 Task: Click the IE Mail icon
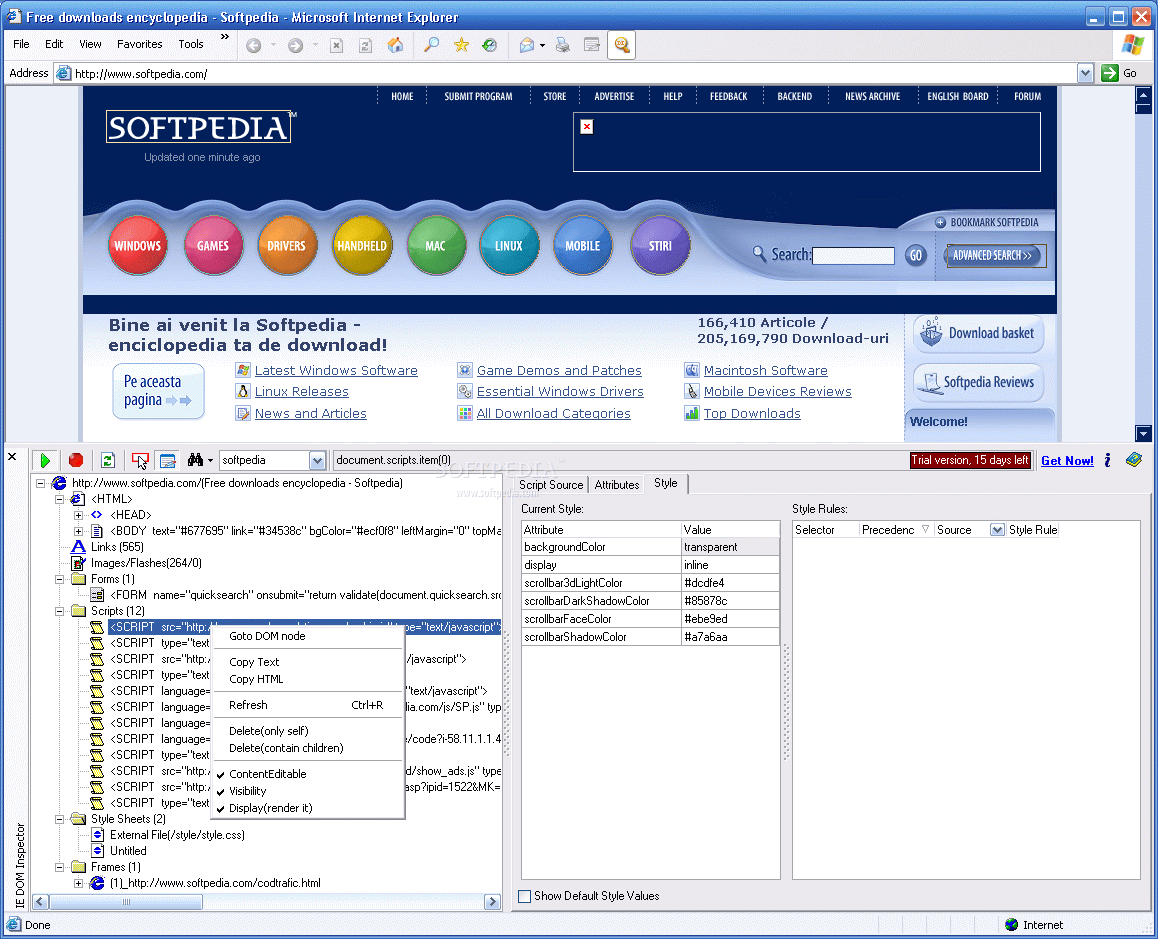point(527,46)
